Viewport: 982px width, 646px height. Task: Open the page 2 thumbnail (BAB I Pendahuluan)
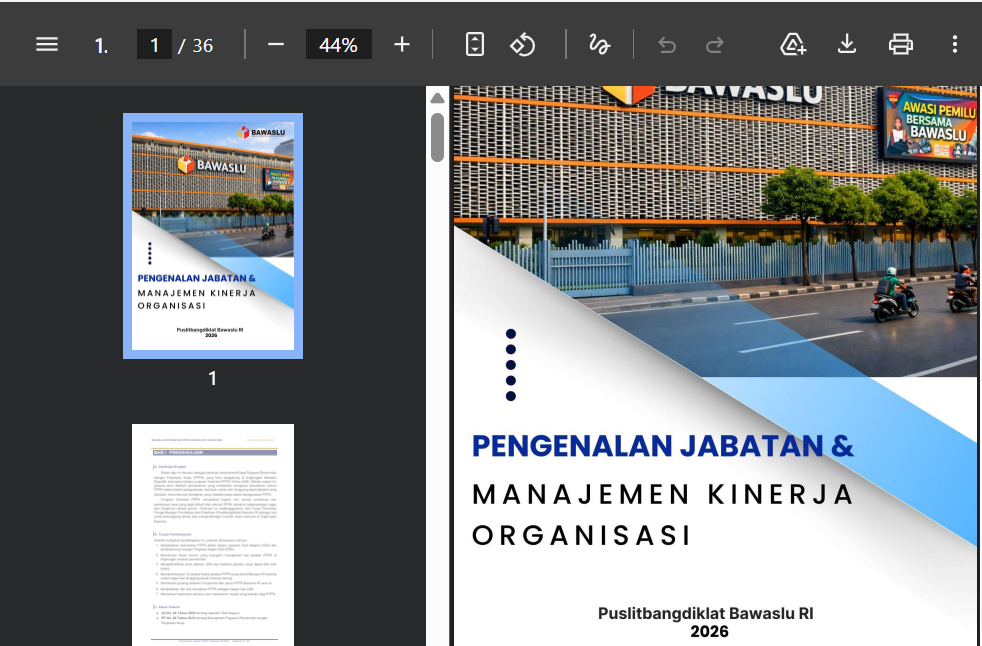click(213, 534)
